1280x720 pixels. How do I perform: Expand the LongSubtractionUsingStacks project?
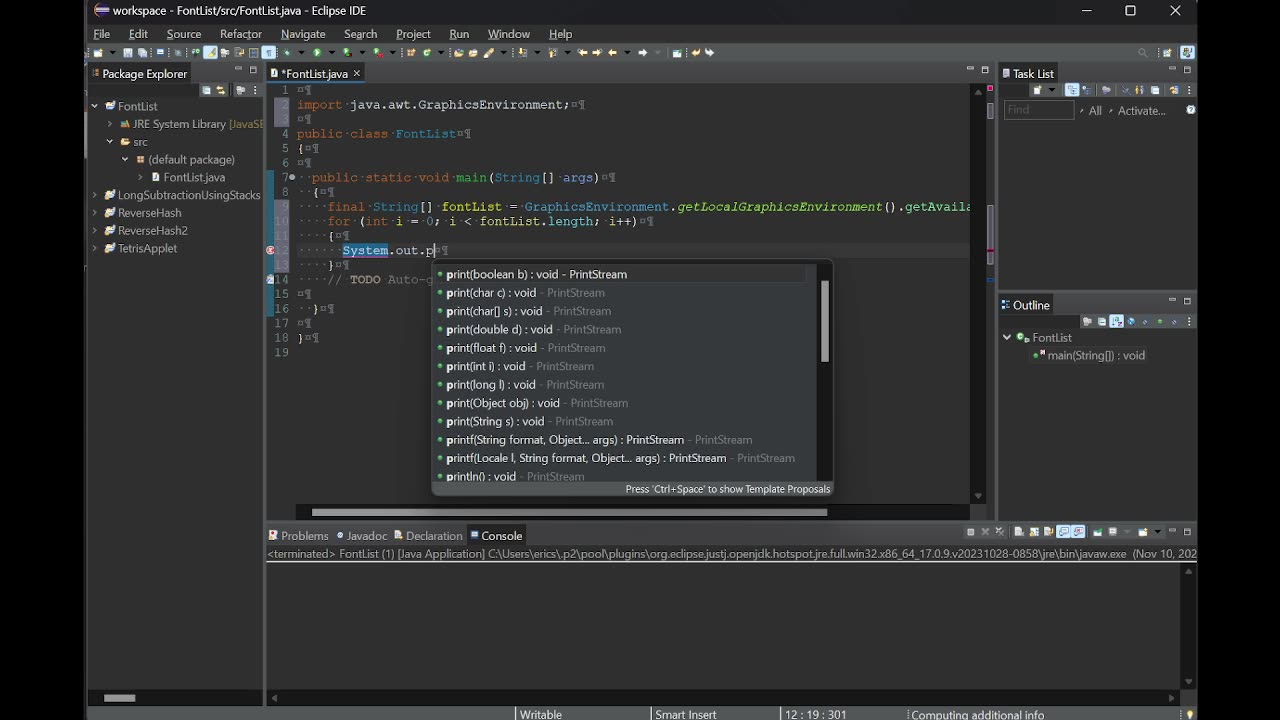click(x=95, y=195)
